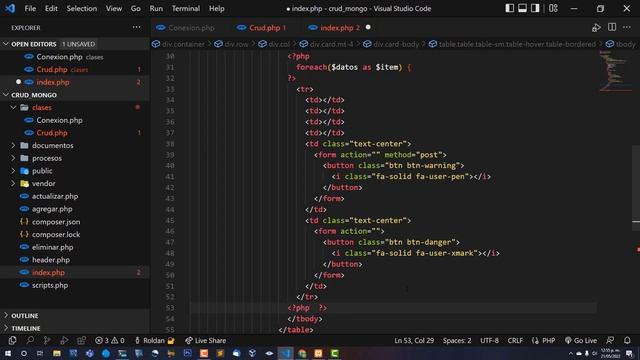This screenshot has width=640, height=360.
Task: Click the Chrome icon on the taskbar
Action: [302, 353]
